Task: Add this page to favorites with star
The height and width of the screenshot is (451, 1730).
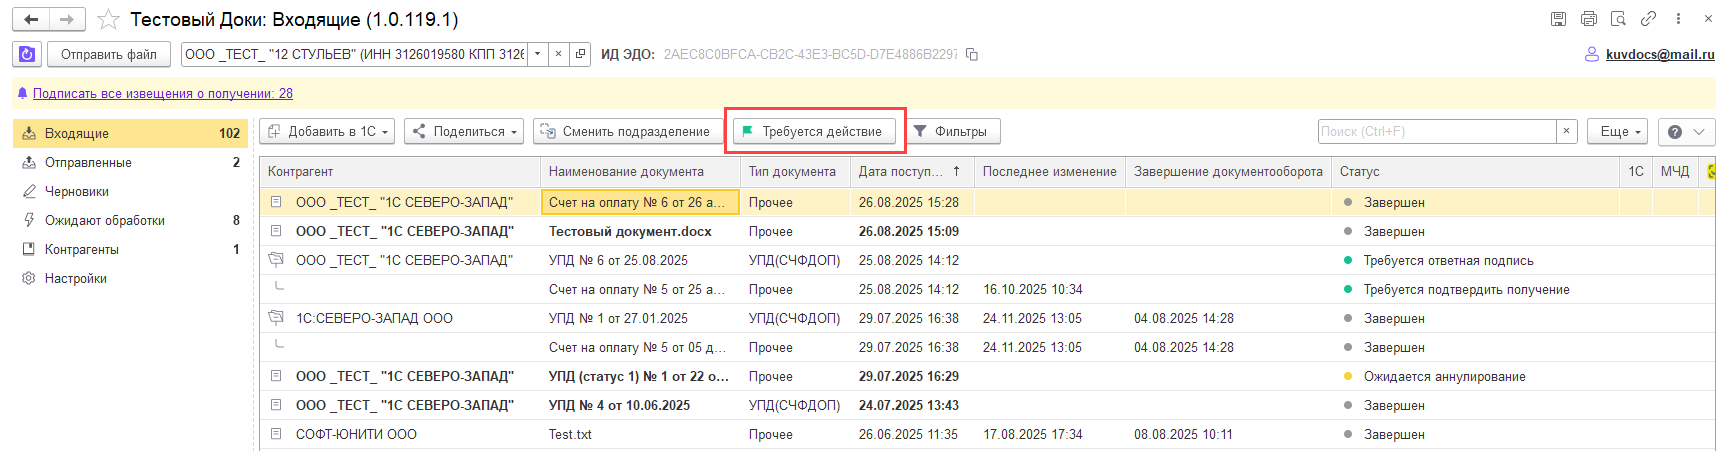Action: [x=109, y=20]
